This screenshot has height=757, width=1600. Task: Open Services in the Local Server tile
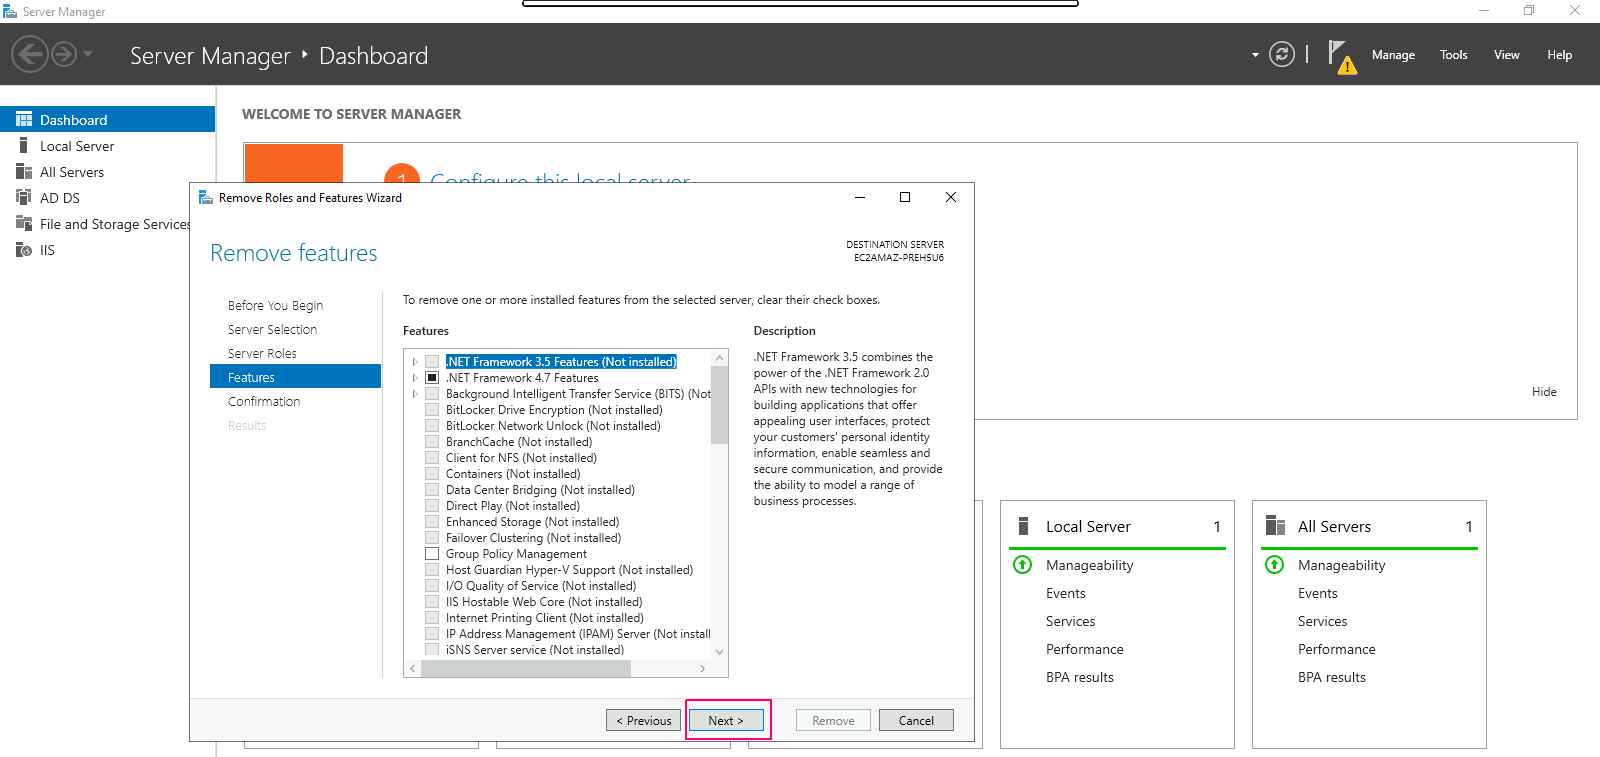[1071, 621]
